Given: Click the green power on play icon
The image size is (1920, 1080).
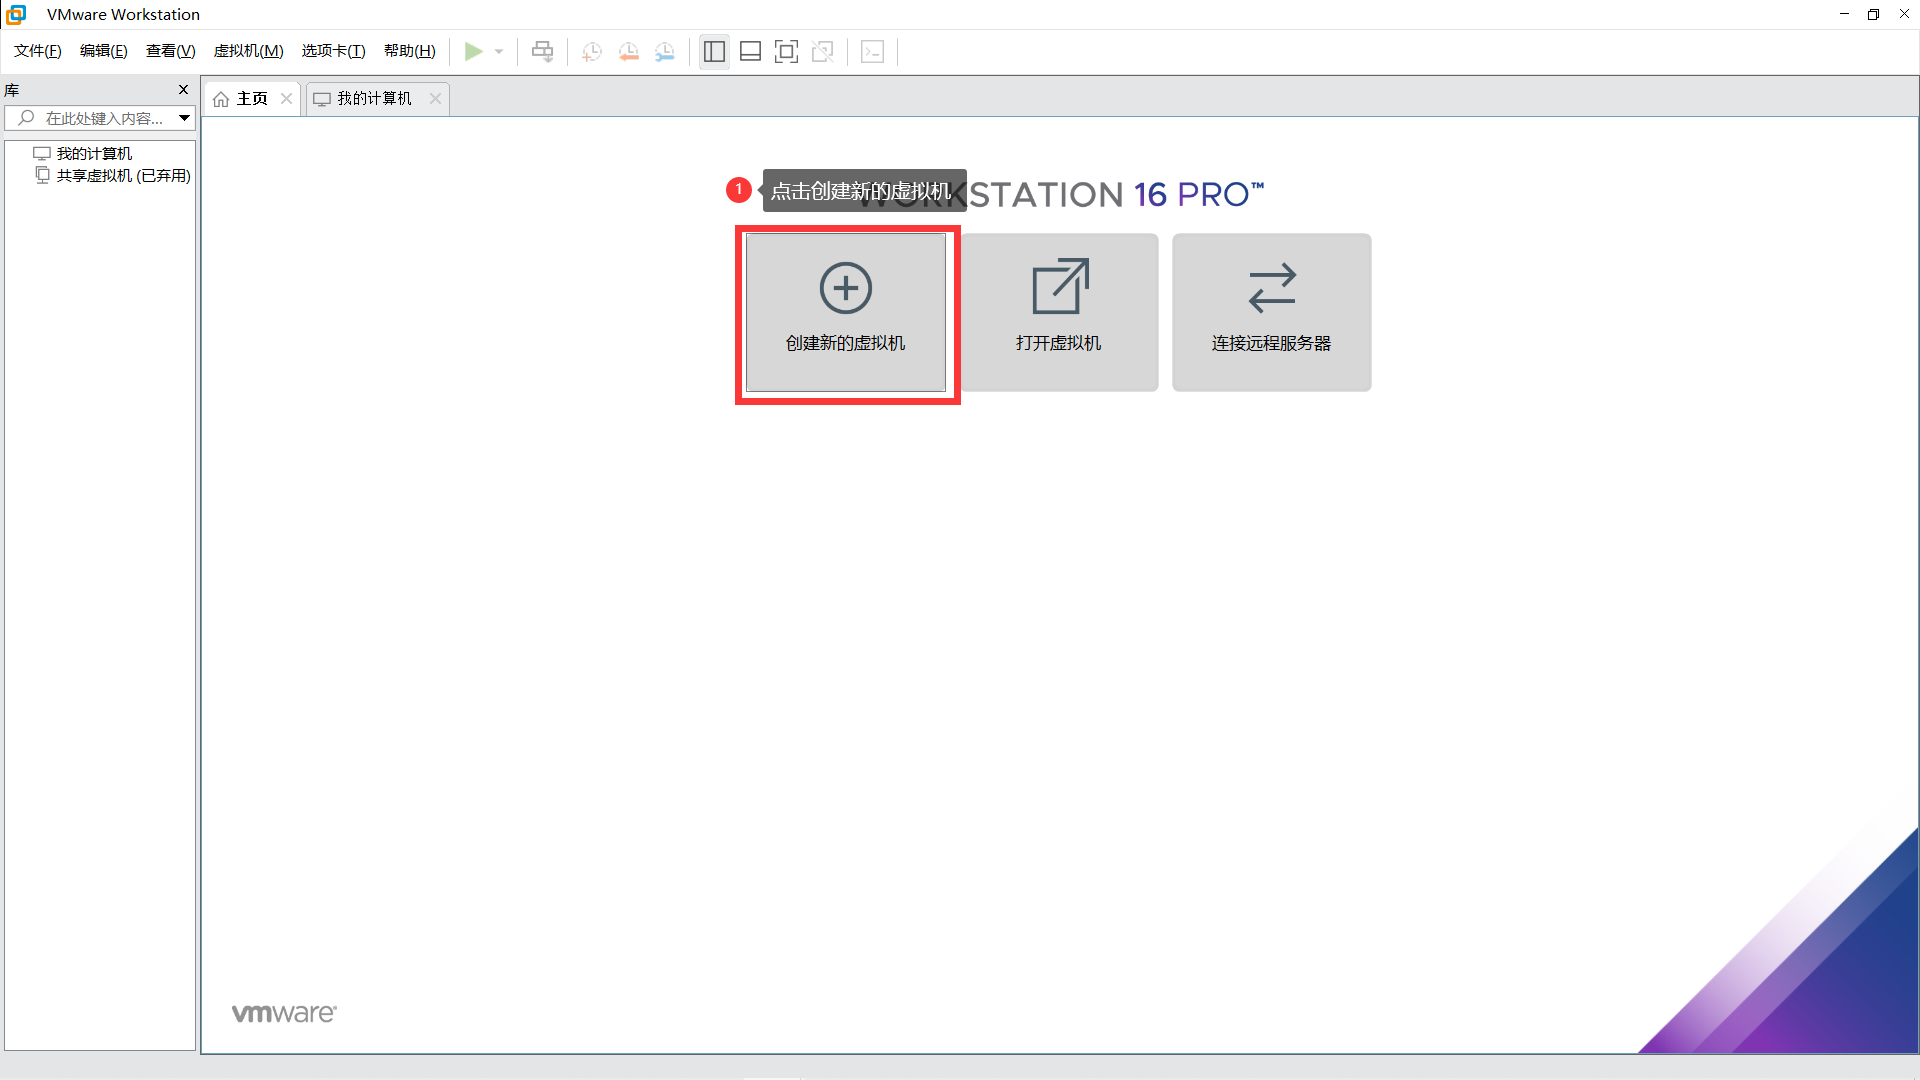Looking at the screenshot, I should point(473,52).
